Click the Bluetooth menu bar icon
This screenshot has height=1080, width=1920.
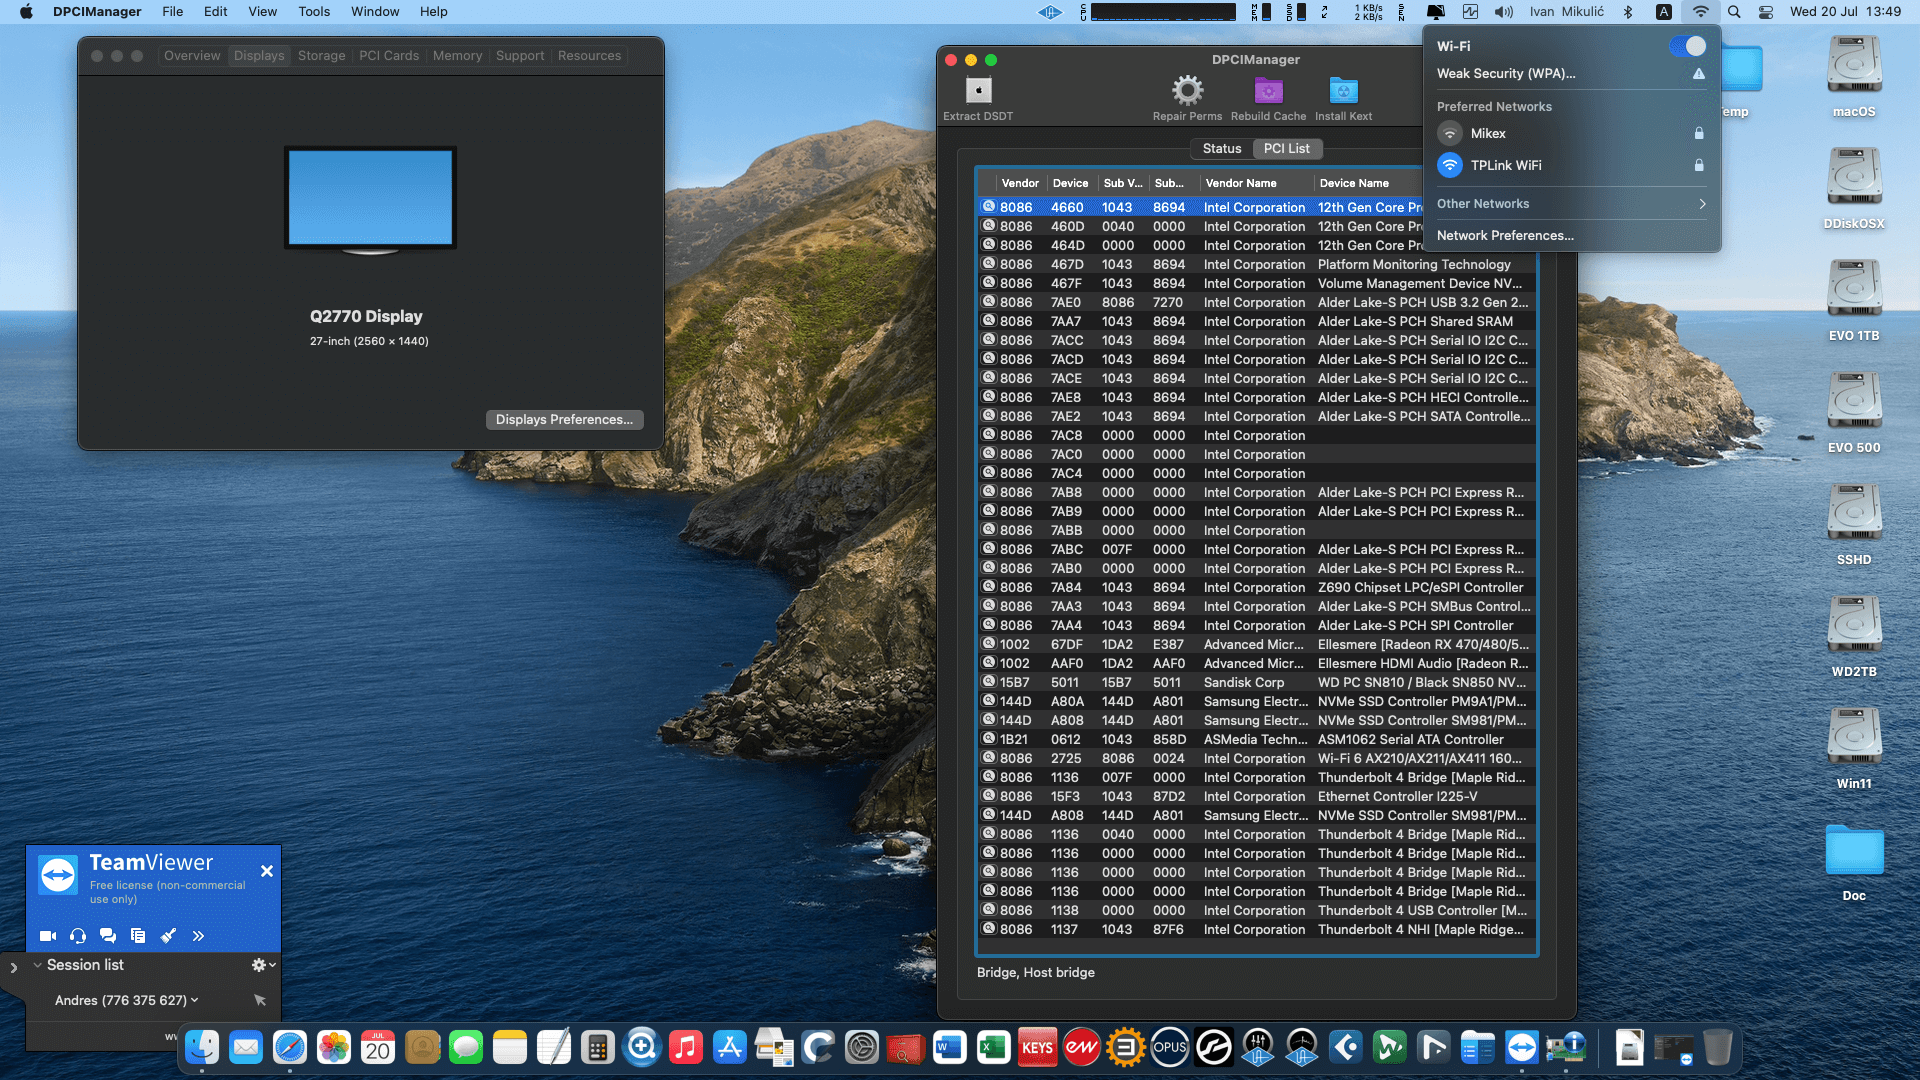pyautogui.click(x=1628, y=12)
